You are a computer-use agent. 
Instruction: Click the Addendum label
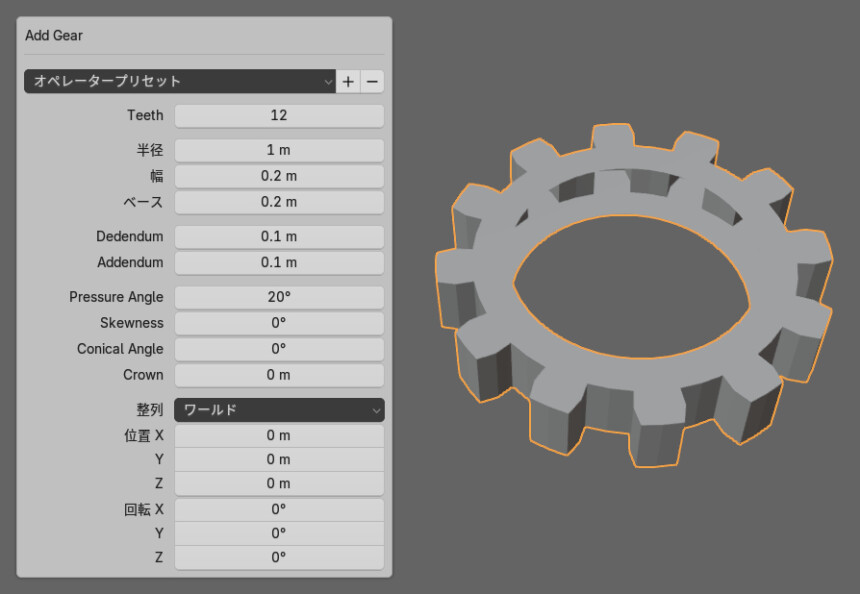tap(130, 262)
